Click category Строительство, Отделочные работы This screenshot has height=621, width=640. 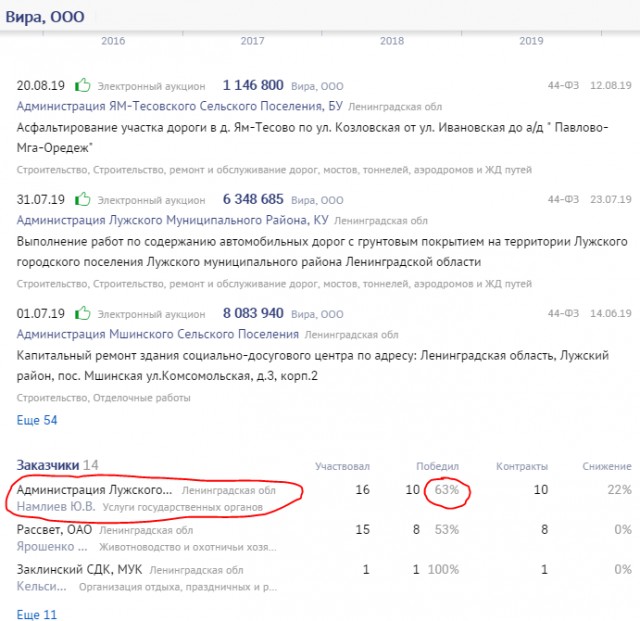point(103,398)
